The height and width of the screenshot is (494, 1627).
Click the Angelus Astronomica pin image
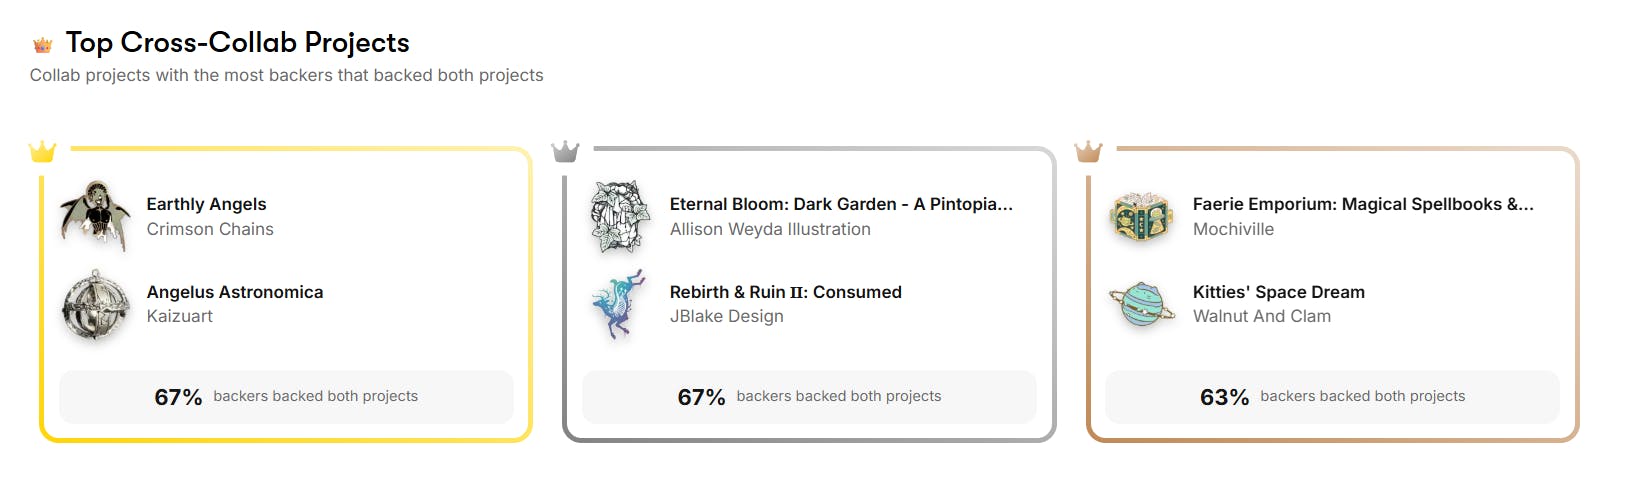[95, 305]
